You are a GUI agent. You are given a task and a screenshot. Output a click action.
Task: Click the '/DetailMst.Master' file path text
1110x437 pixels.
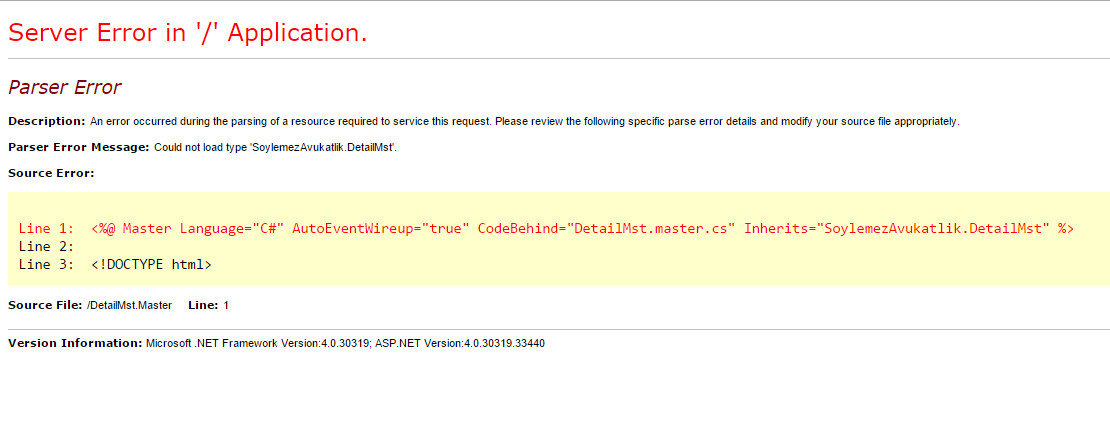130,305
